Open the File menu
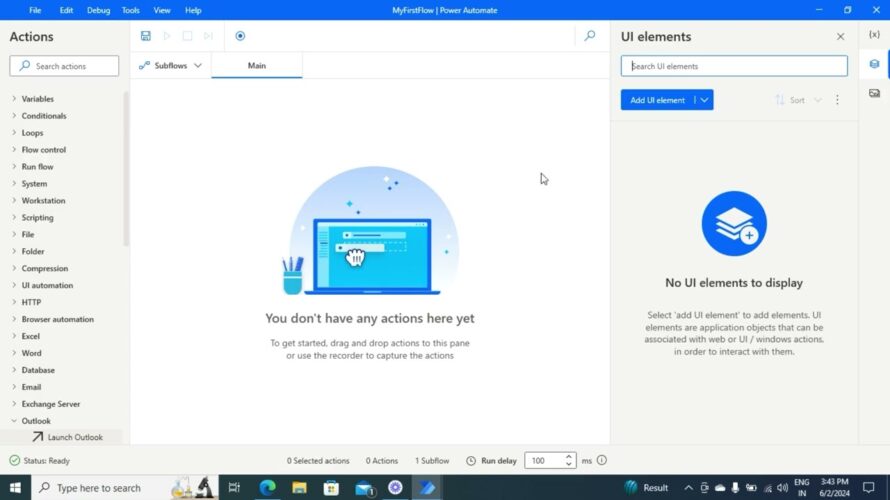Image resolution: width=890 pixels, height=500 pixels. (x=35, y=10)
